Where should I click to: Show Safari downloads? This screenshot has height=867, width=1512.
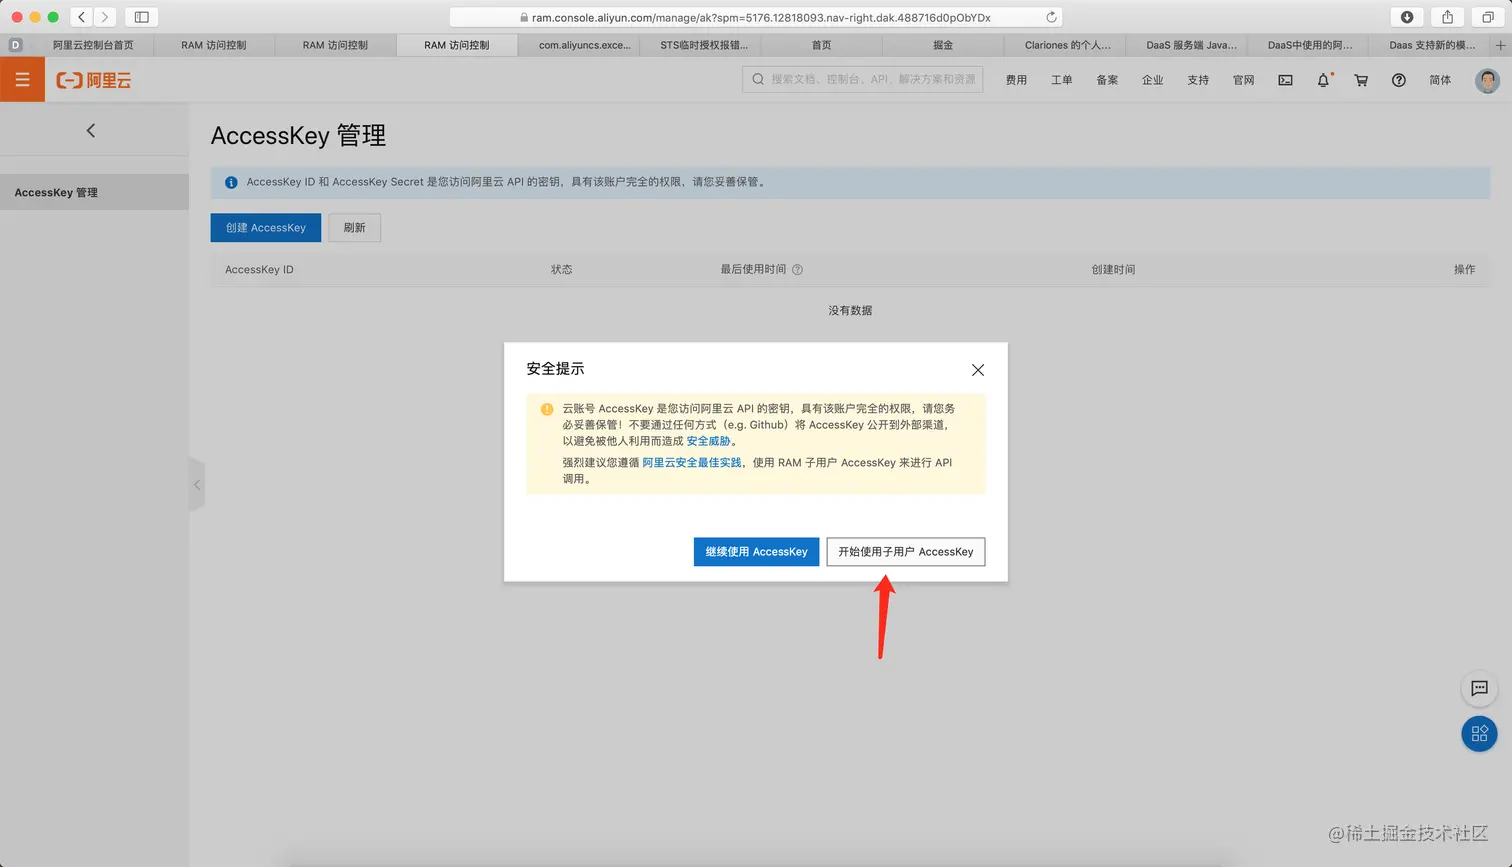(x=1407, y=17)
